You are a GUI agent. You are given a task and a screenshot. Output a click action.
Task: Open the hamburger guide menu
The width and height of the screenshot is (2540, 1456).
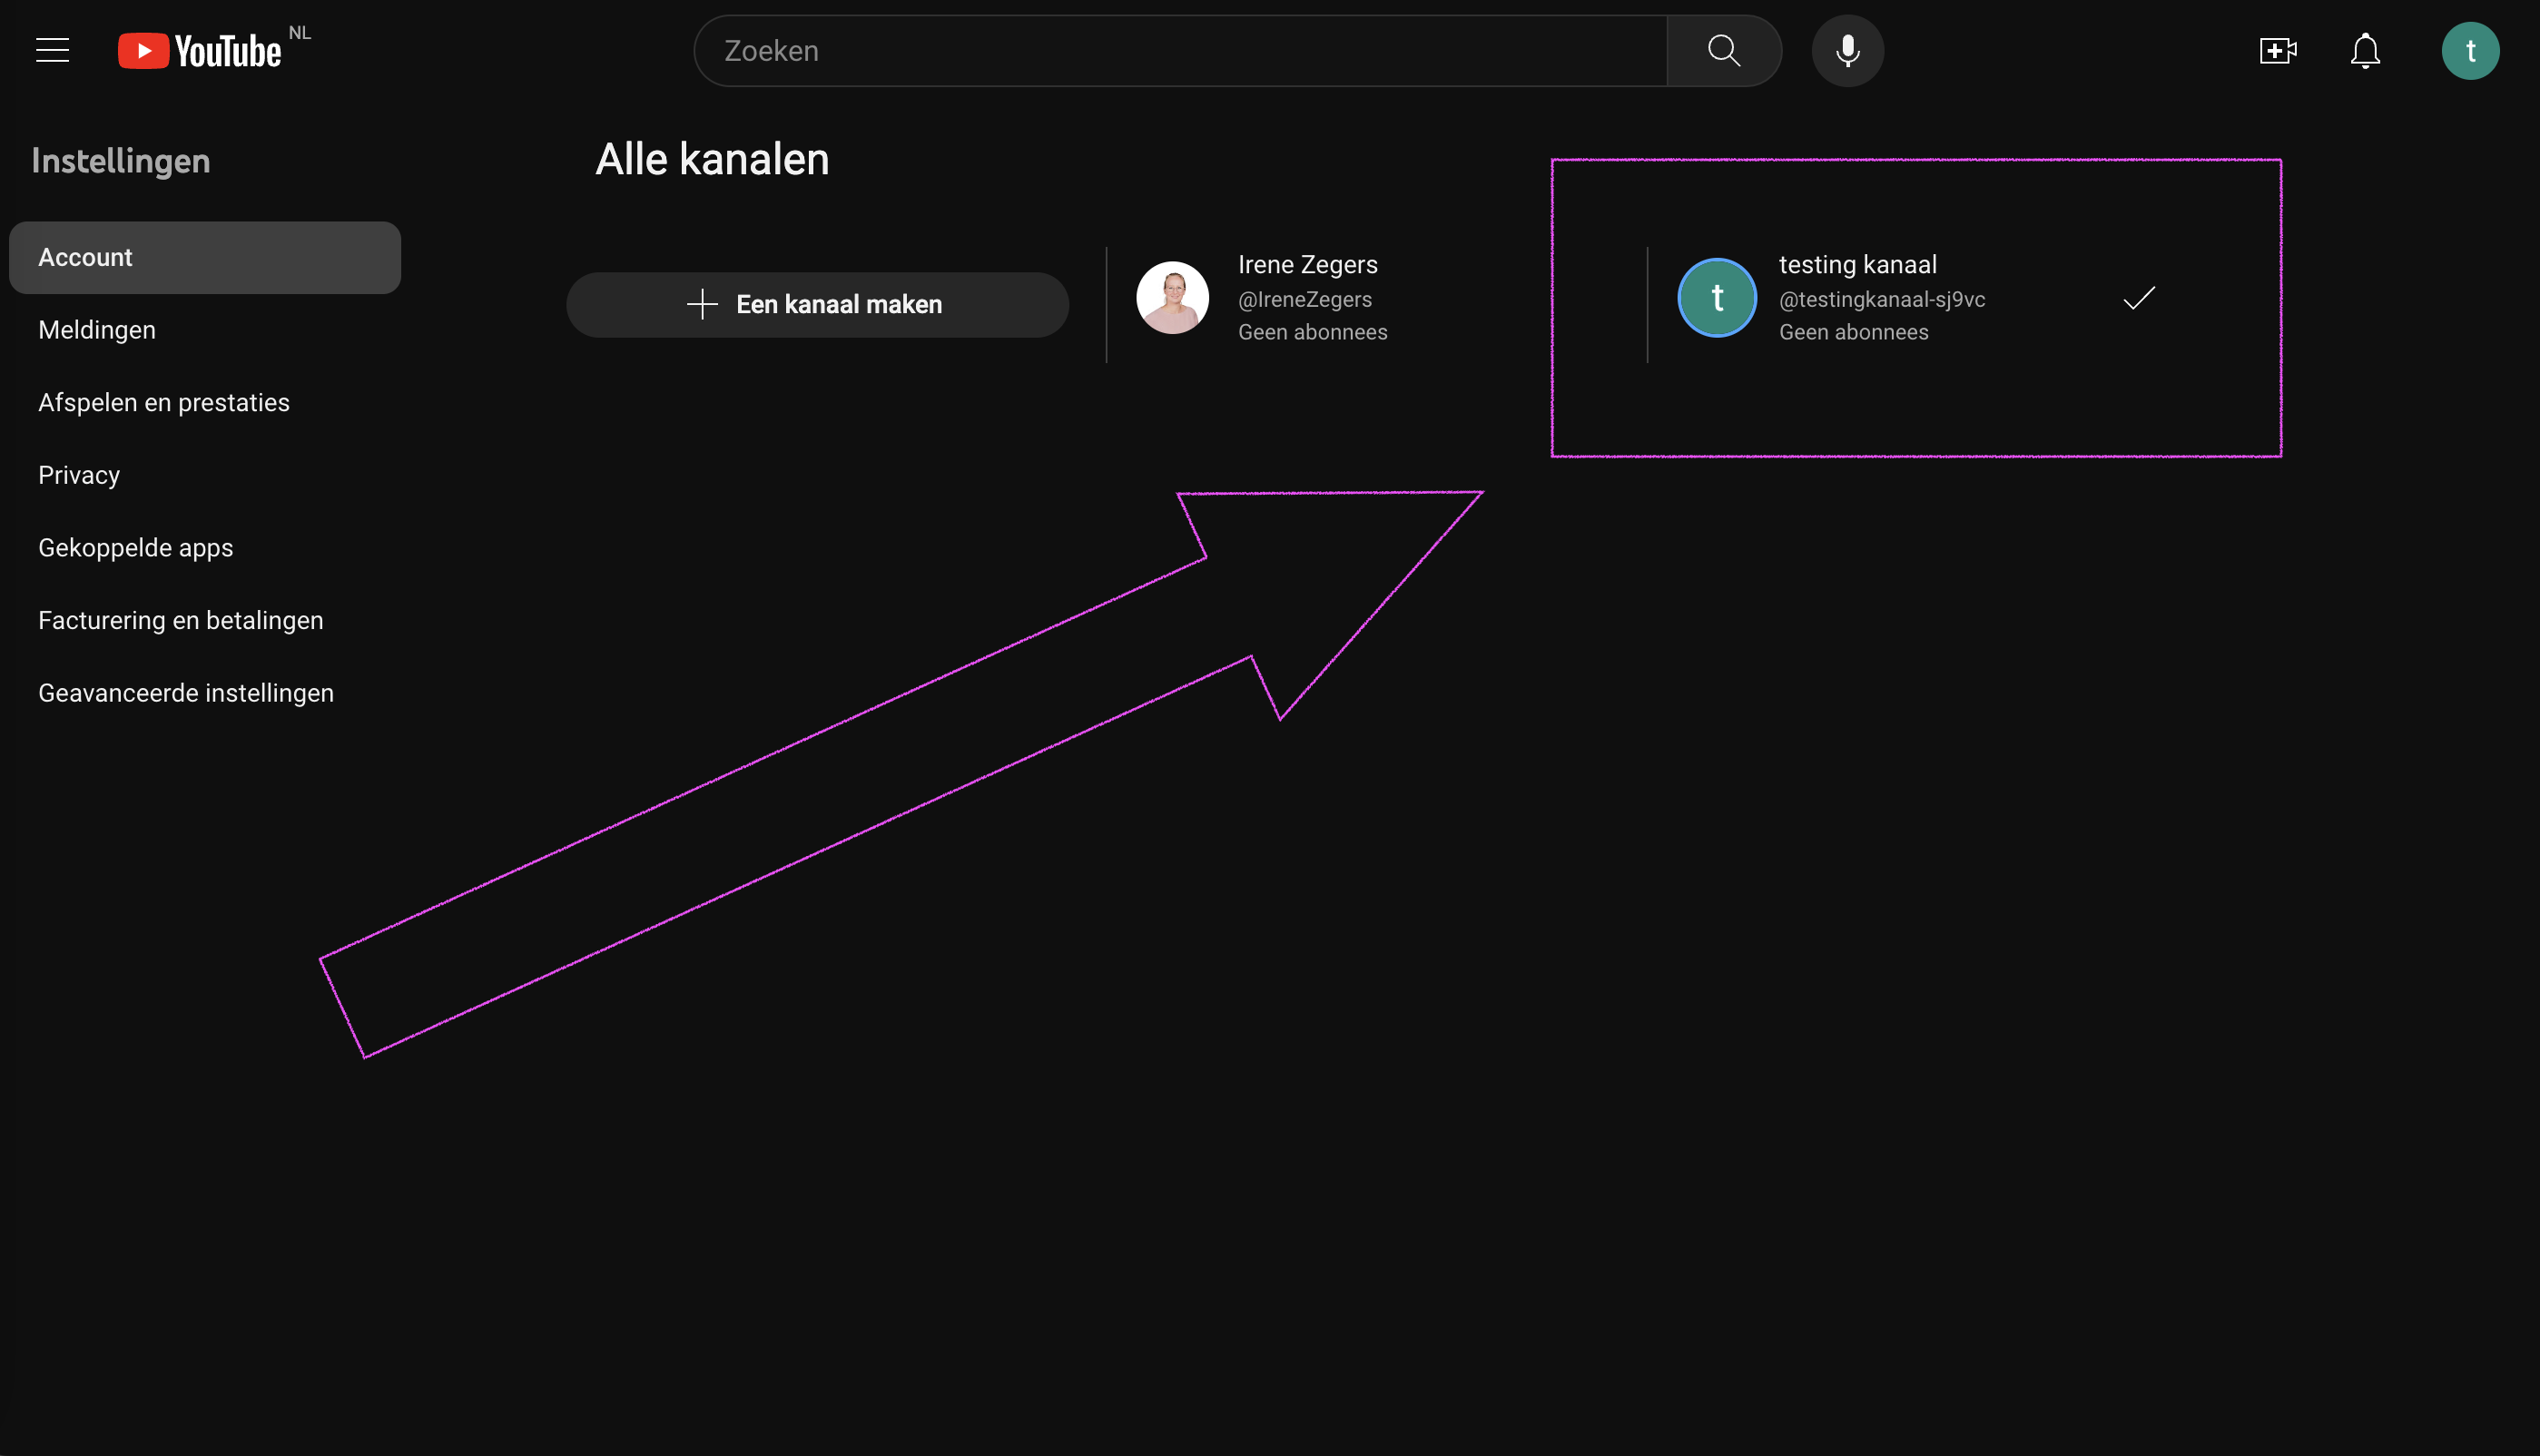pos(52,50)
